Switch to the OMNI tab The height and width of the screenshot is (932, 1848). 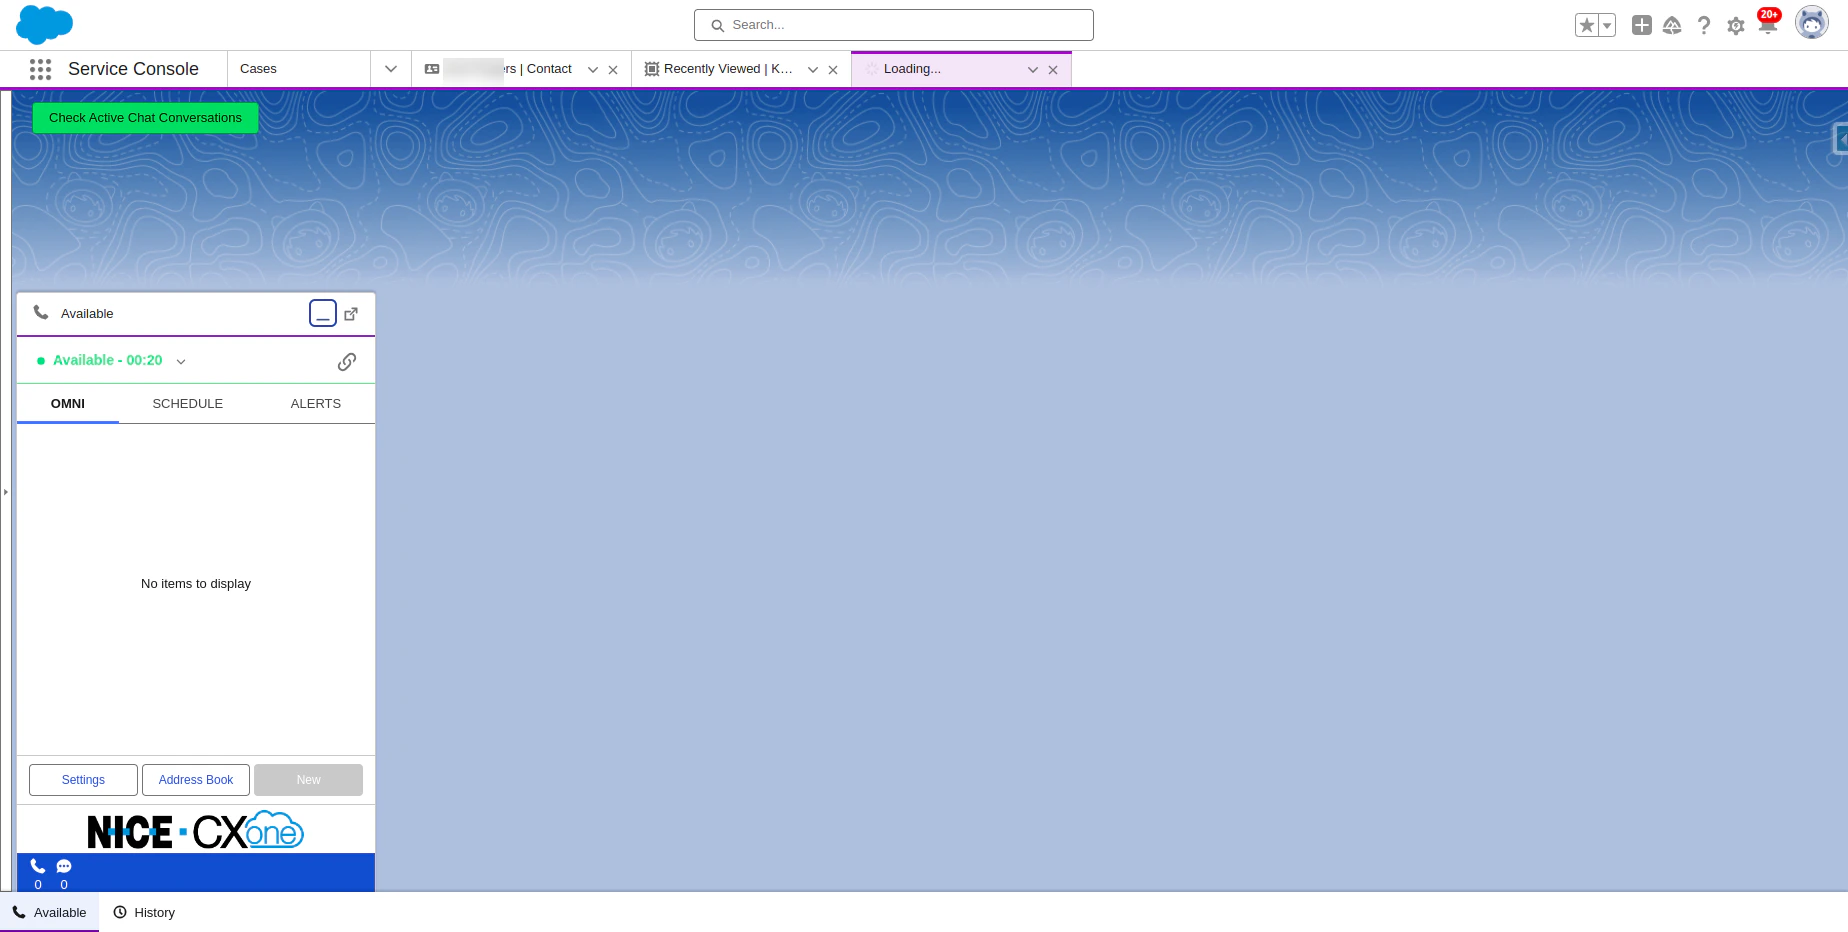(x=68, y=404)
